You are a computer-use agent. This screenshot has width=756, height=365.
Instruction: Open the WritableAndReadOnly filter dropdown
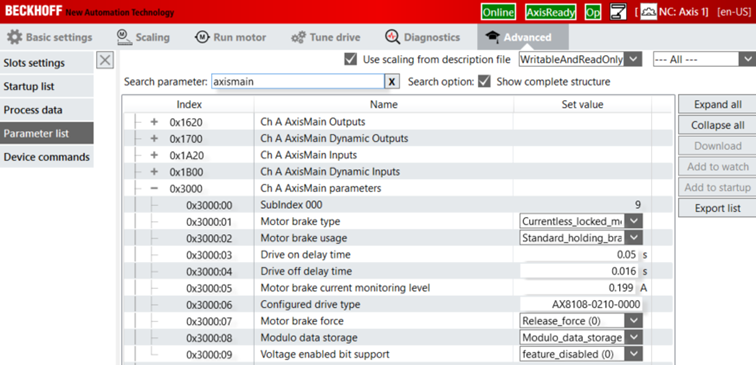tap(580, 60)
